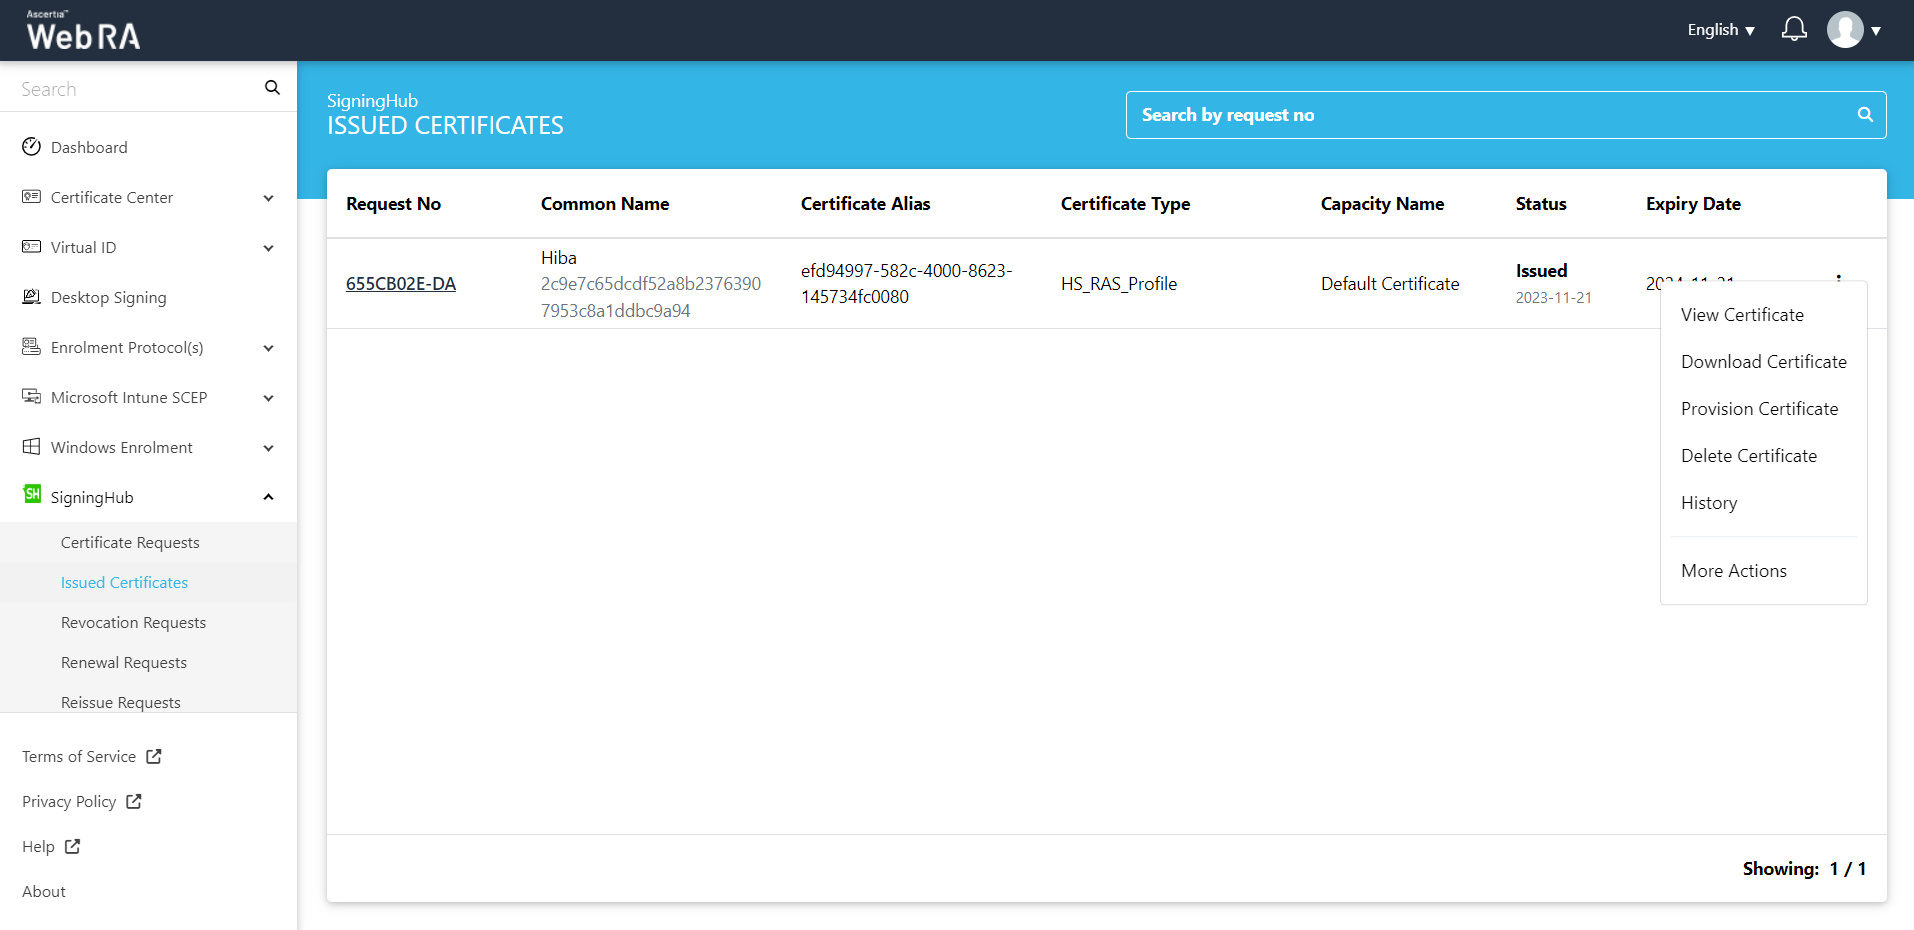Select View Certificate from the context menu

(1742, 315)
